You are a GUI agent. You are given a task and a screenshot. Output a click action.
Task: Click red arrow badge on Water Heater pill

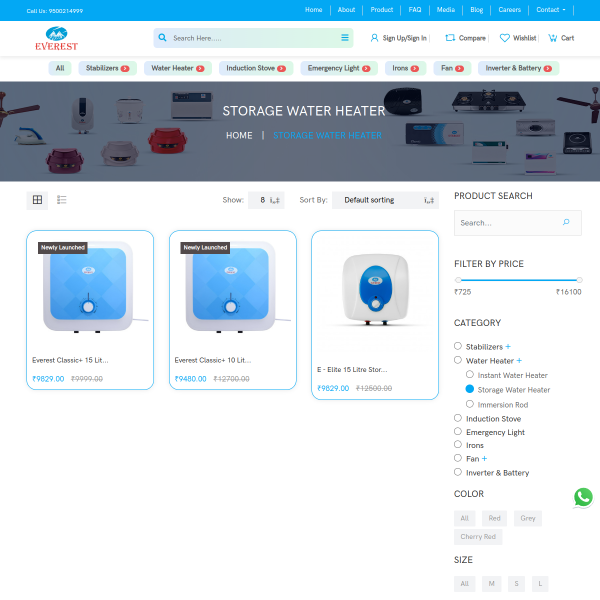[200, 68]
